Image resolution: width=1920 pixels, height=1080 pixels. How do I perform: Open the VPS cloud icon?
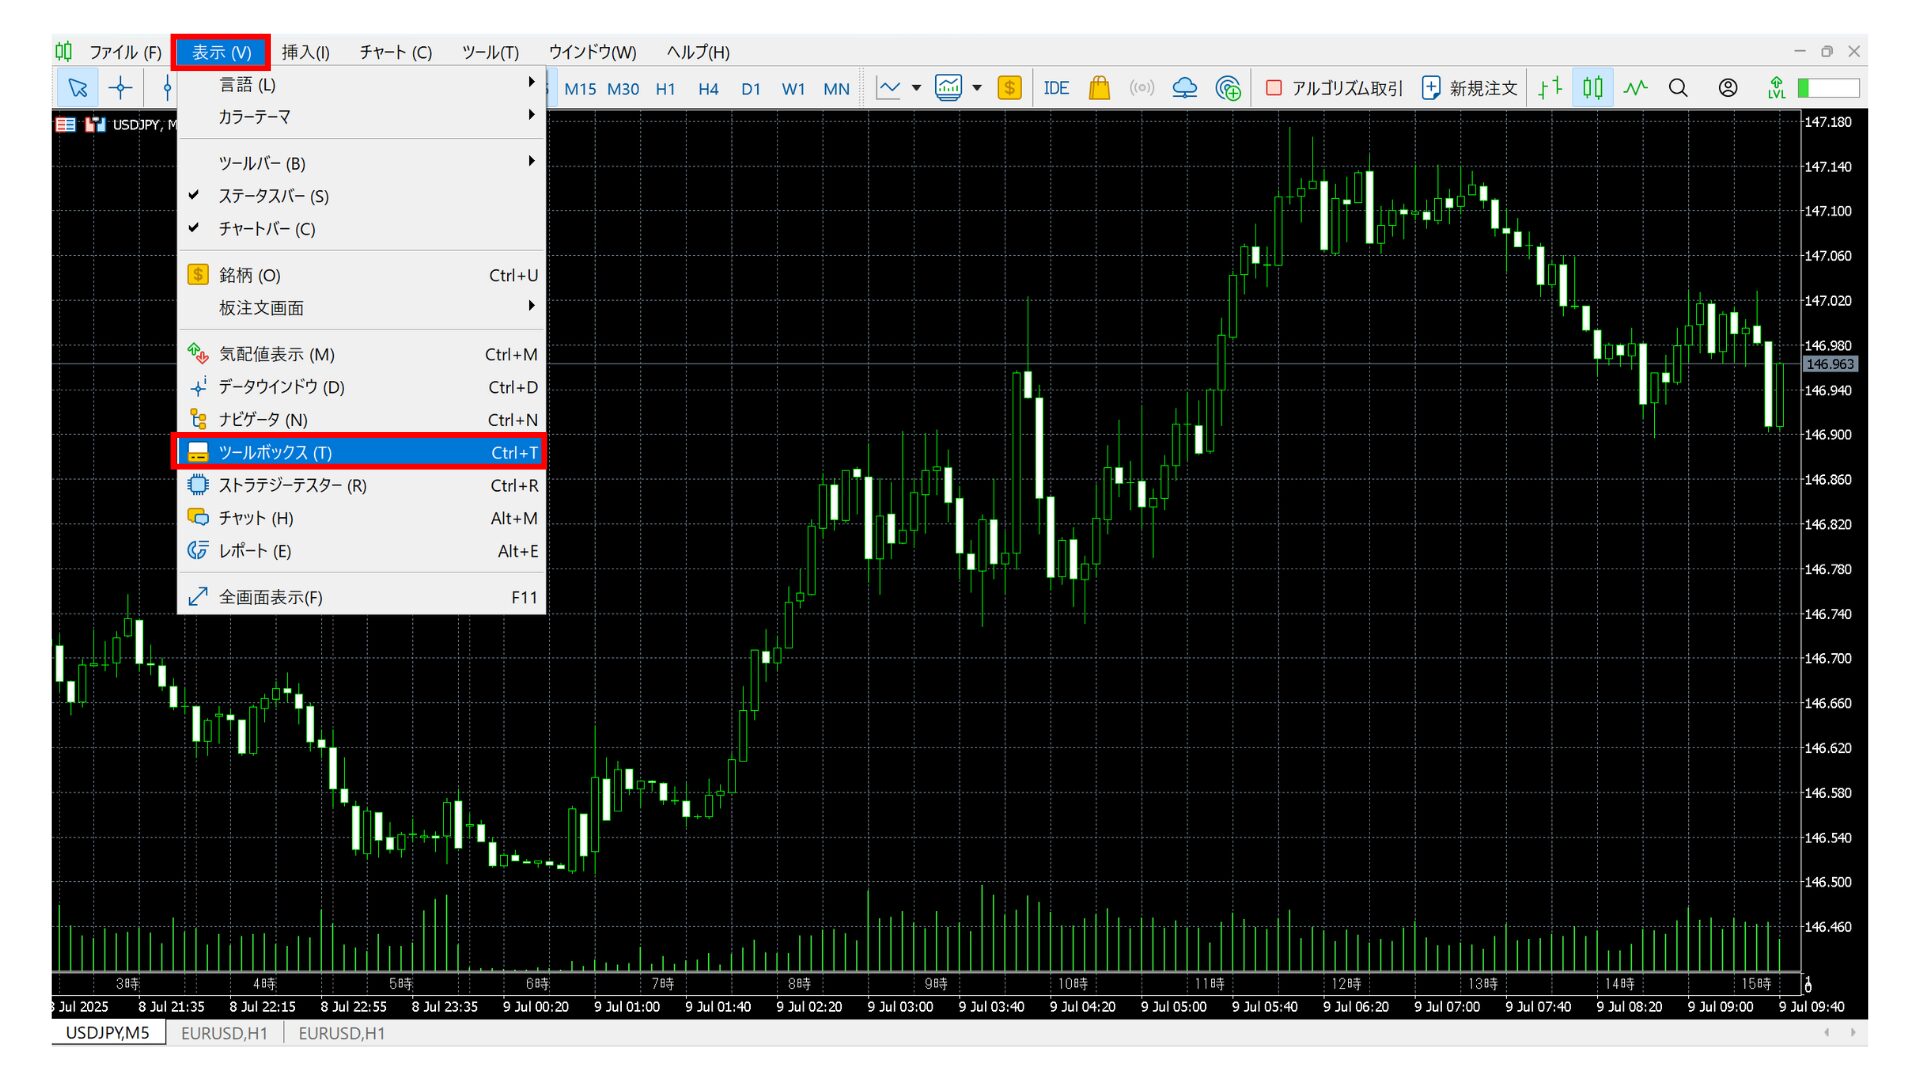[x=1184, y=88]
